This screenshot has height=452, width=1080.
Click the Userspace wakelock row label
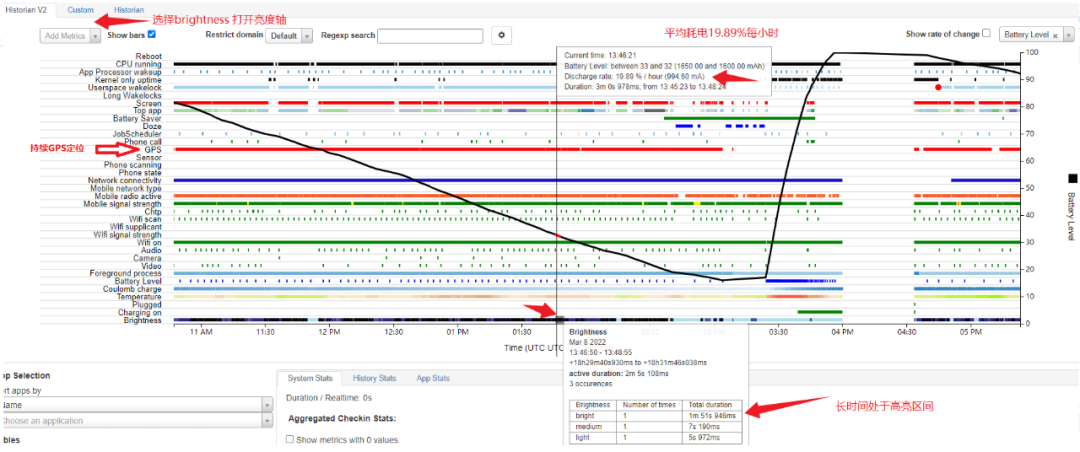[x=125, y=88]
